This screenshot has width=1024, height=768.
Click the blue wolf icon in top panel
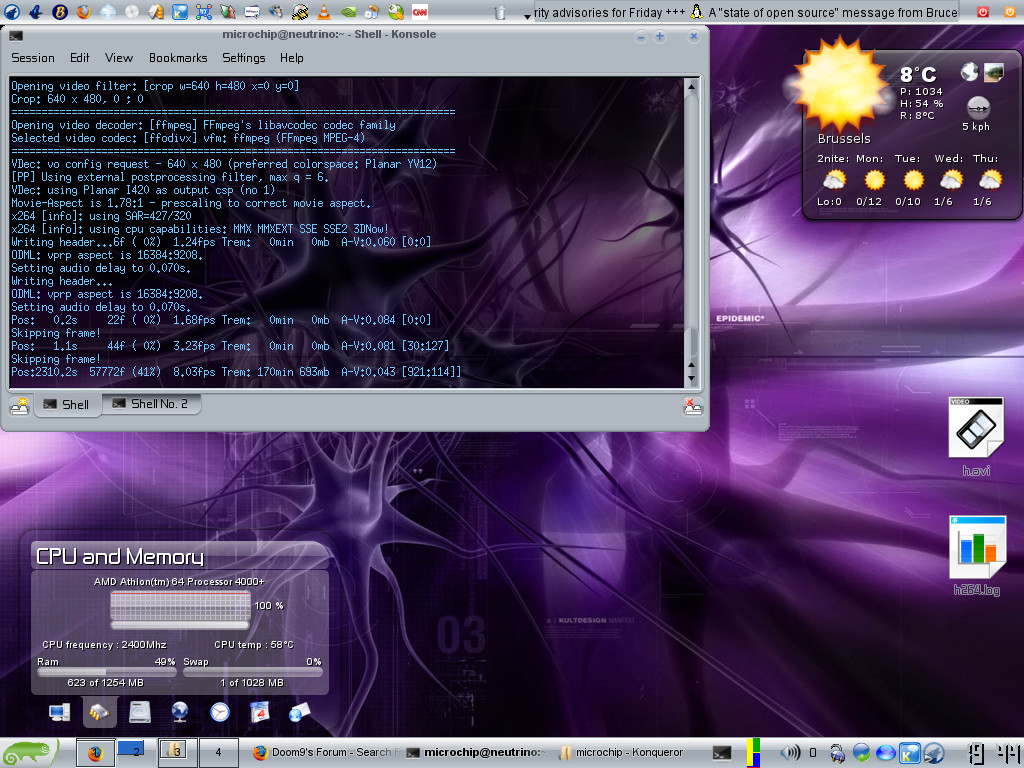click(12, 11)
